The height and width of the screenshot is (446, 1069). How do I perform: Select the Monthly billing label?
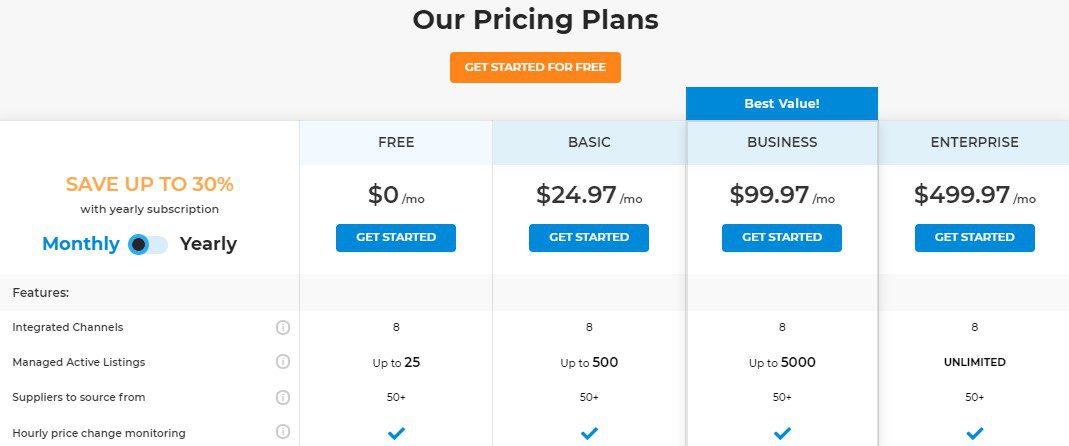click(80, 244)
